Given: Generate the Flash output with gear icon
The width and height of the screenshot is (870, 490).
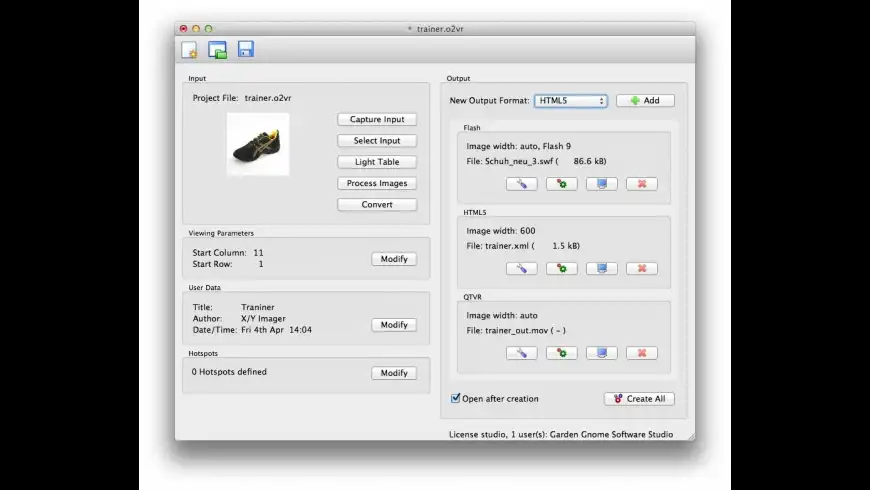Looking at the screenshot, I should pyautogui.click(x=561, y=184).
